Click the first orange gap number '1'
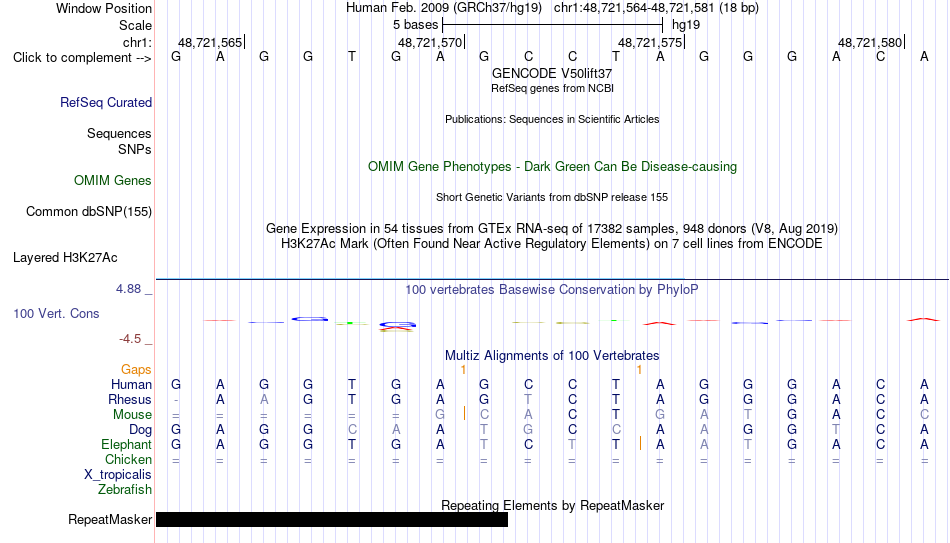This screenshot has width=950, height=543. [463, 370]
